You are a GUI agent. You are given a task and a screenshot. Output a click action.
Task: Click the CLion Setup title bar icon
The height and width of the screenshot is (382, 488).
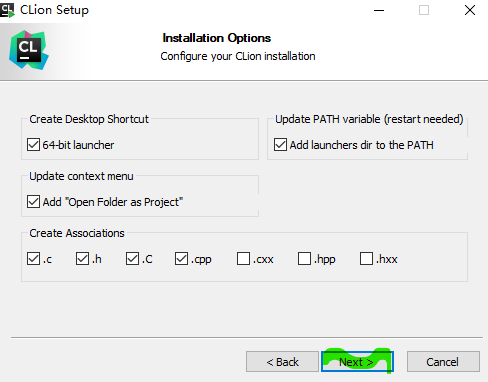click(x=7, y=10)
